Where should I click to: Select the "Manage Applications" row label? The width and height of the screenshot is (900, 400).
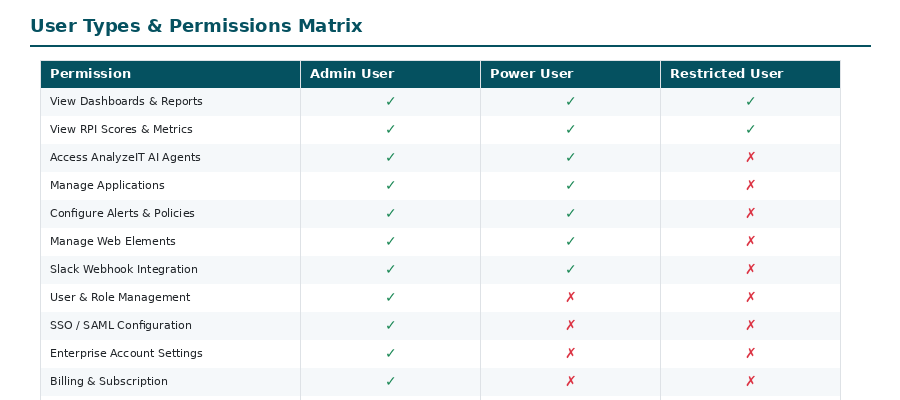tap(107, 185)
